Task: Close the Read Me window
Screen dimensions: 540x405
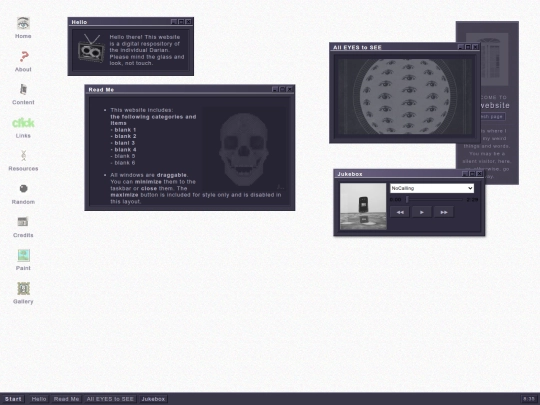Action: (290, 89)
